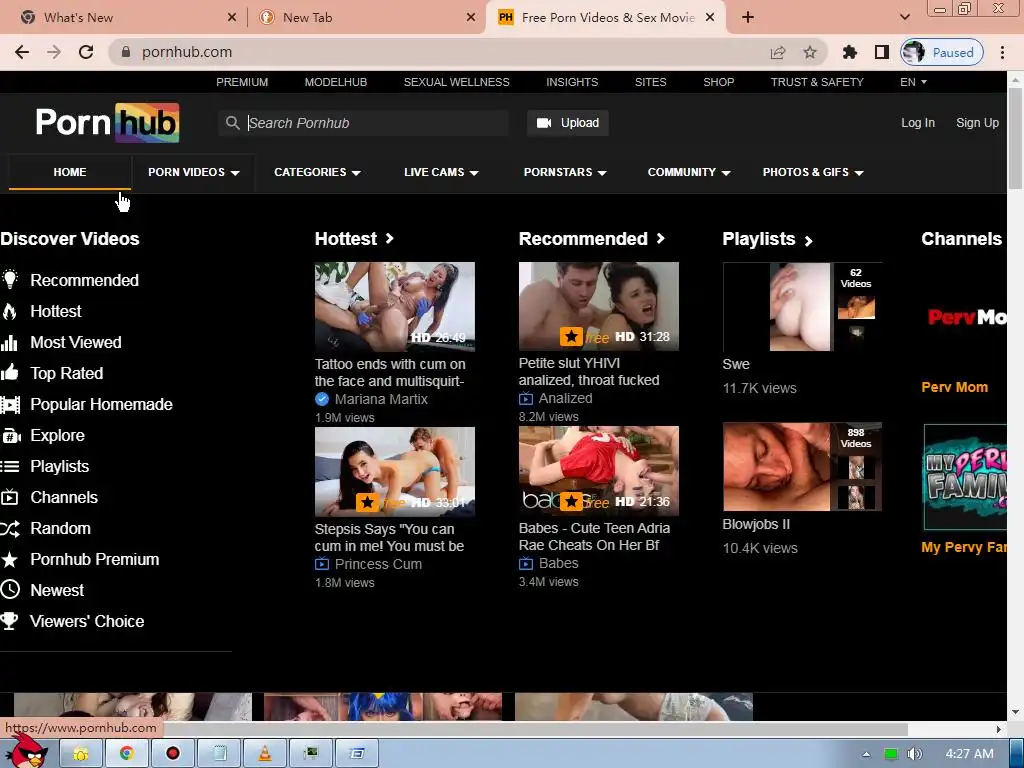Click the Sign Up link
The height and width of the screenshot is (768, 1024).
tap(978, 123)
